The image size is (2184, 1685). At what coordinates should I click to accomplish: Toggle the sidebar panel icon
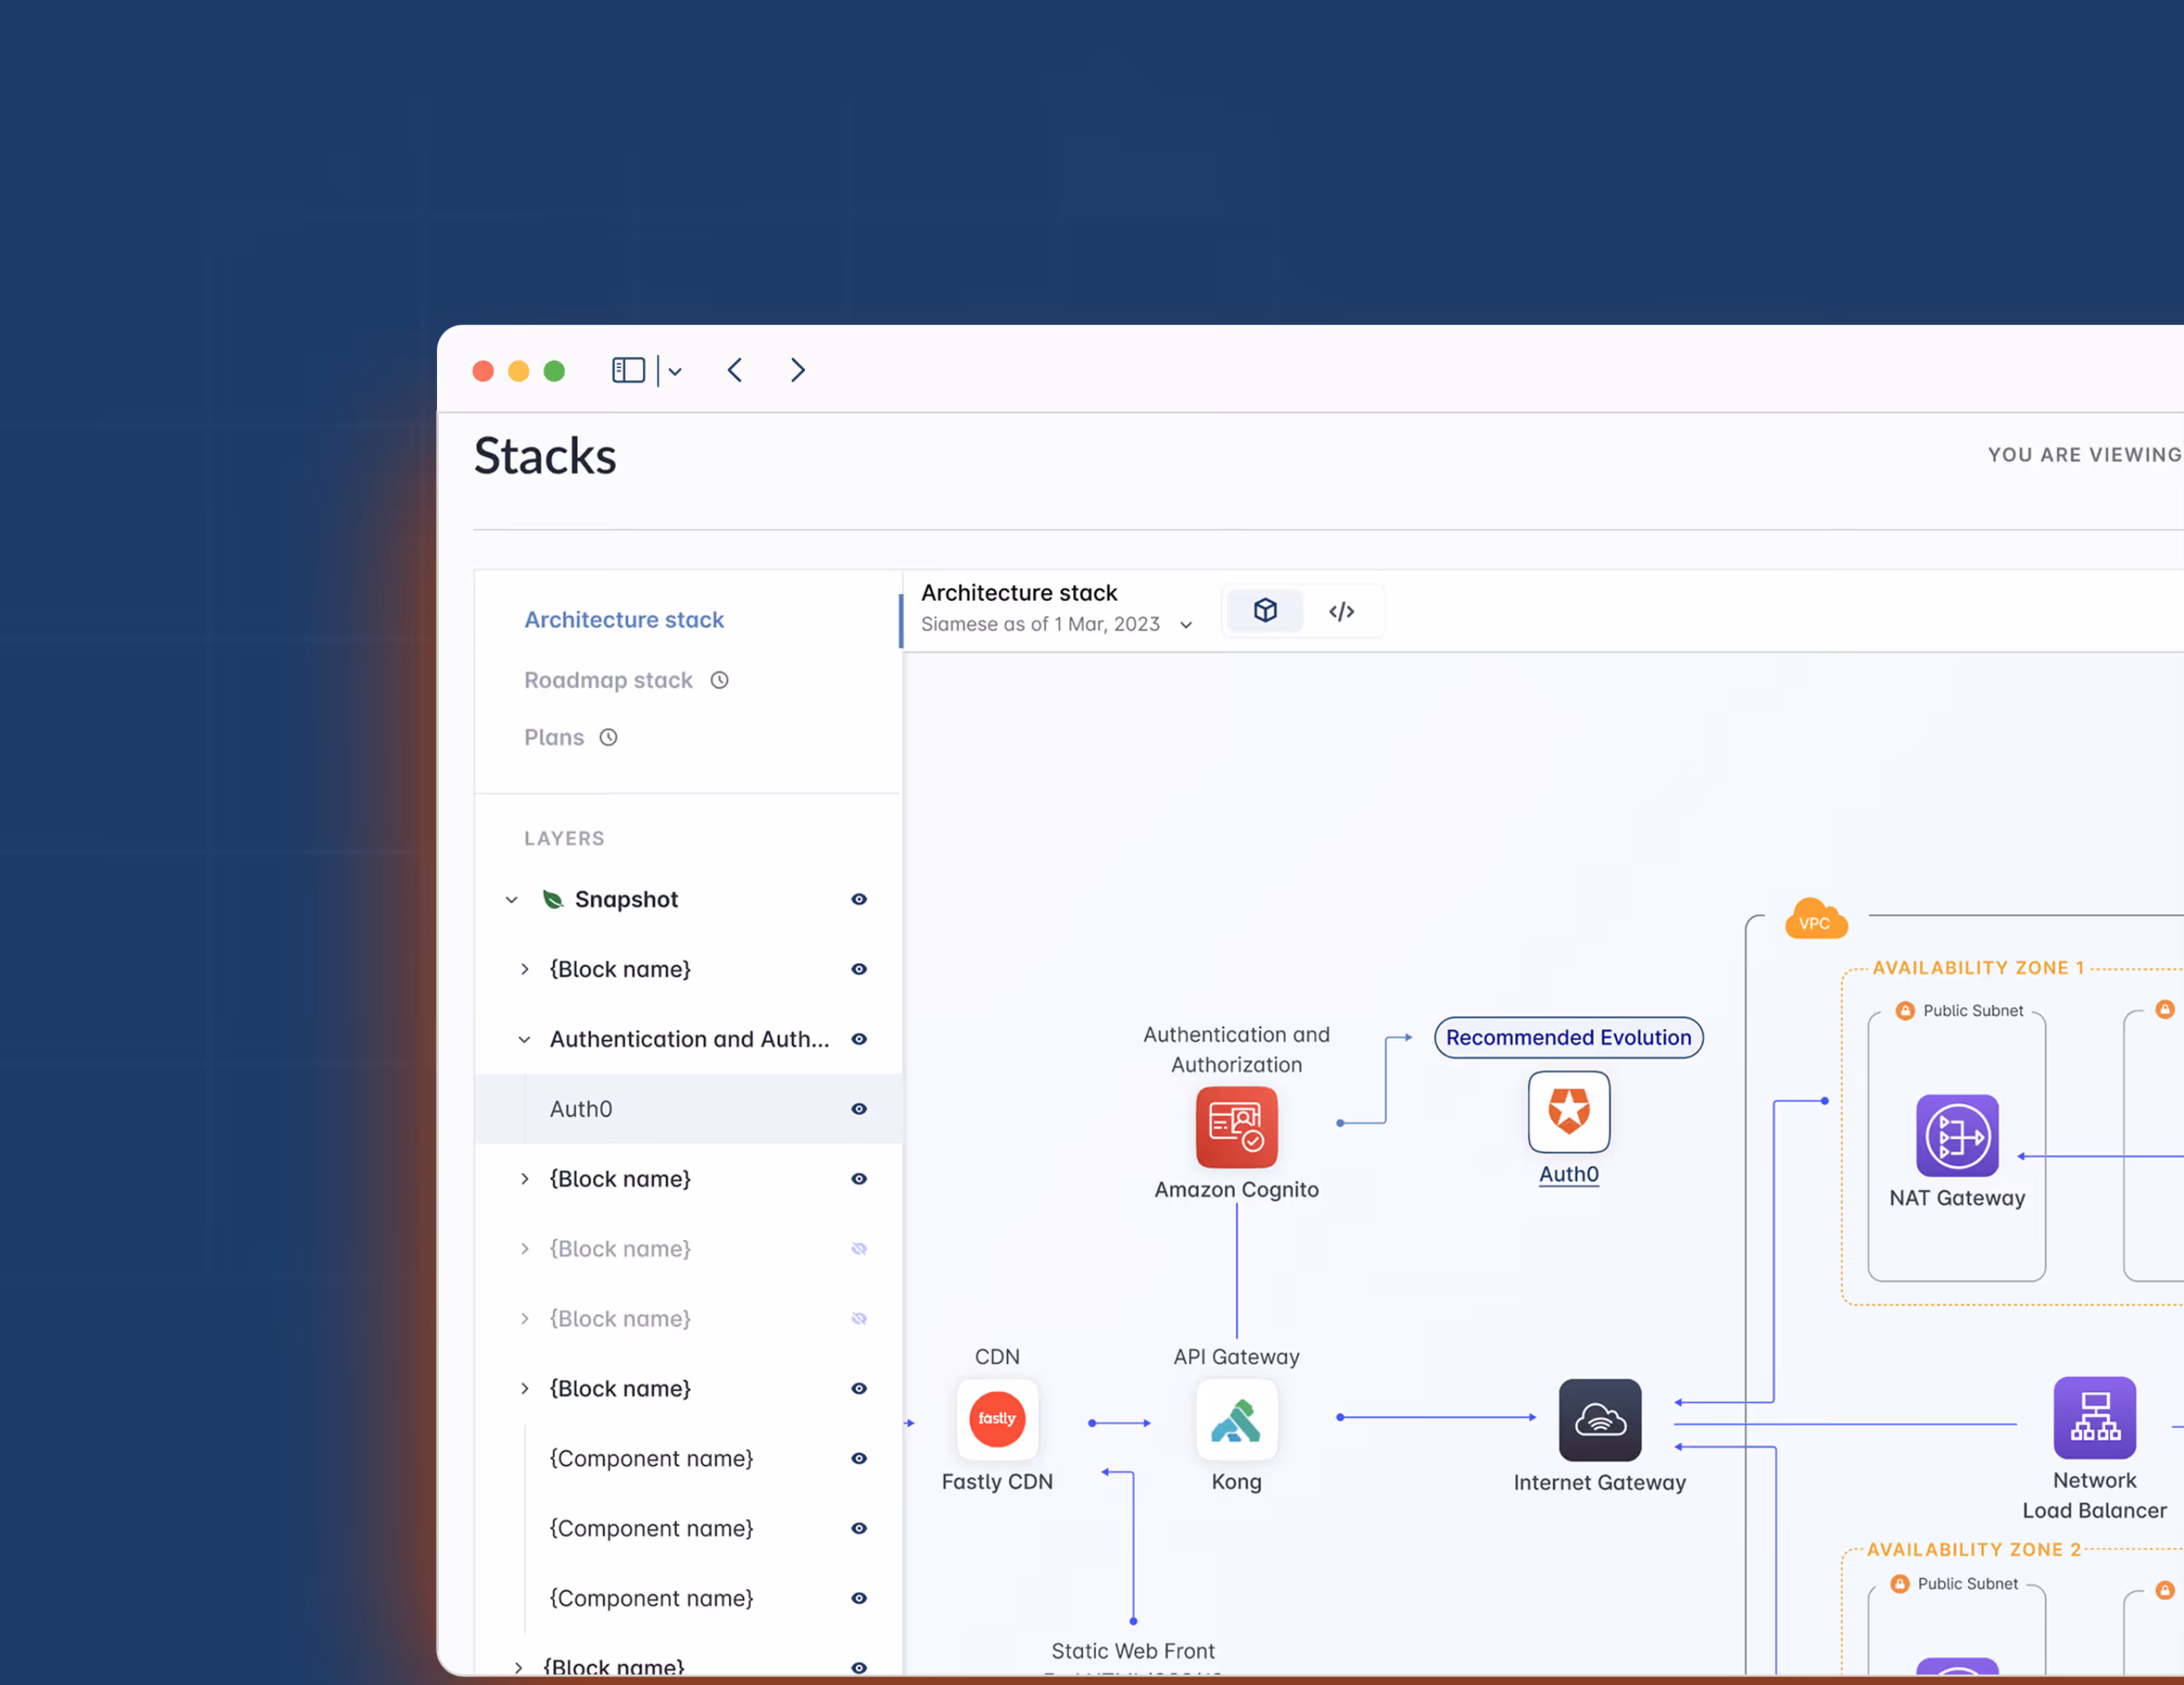tap(628, 371)
